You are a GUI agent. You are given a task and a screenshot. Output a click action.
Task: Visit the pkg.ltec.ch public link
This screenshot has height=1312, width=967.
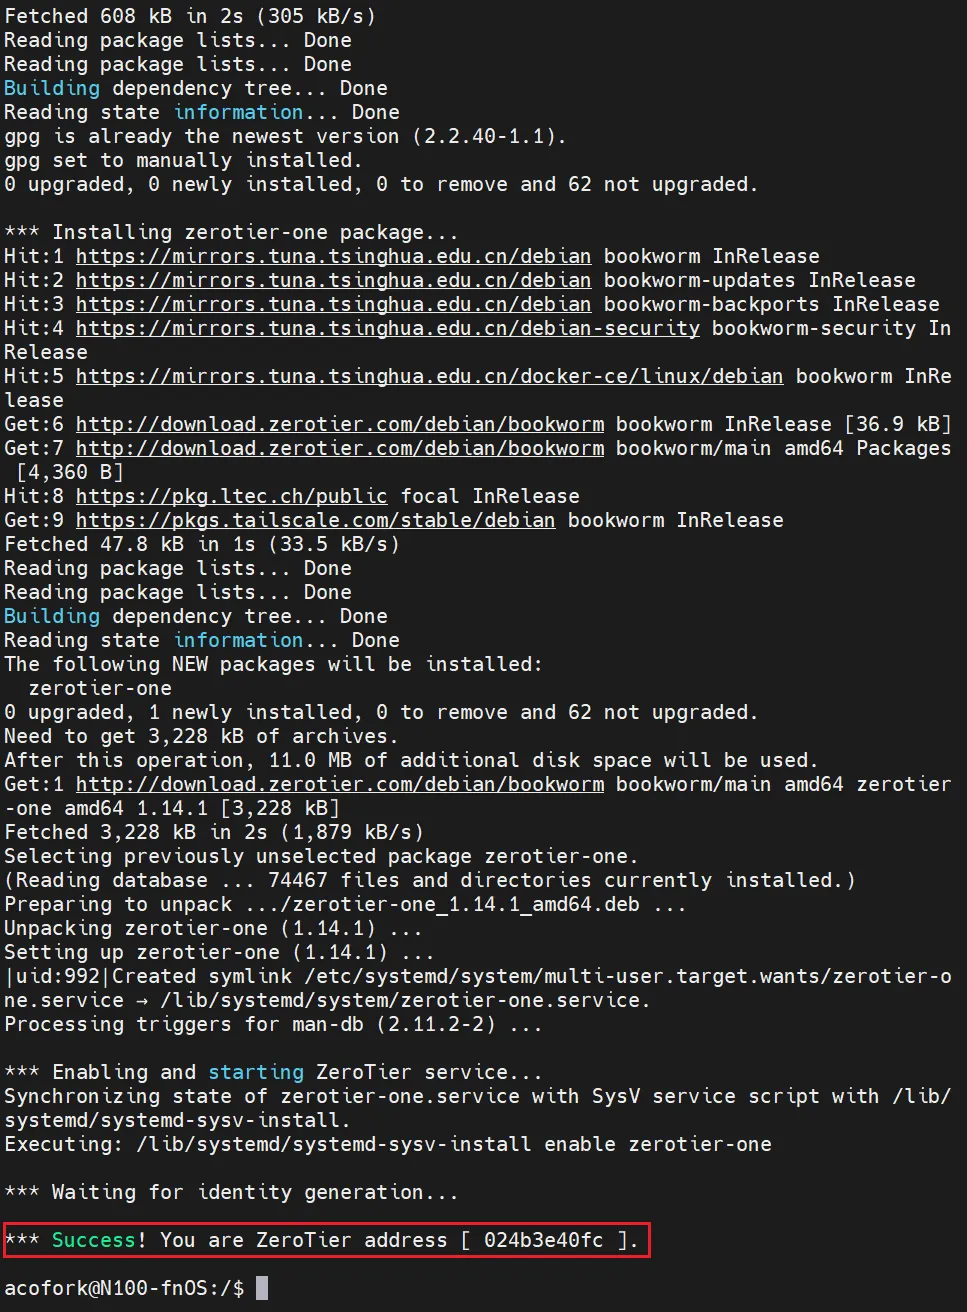[x=231, y=496]
